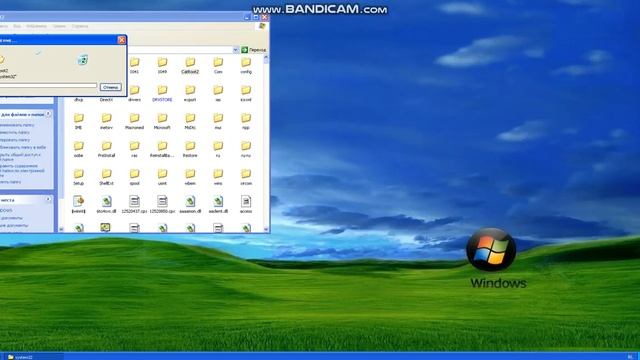640x360 pixels.
Task: Select the npp folder
Action: (246, 121)
